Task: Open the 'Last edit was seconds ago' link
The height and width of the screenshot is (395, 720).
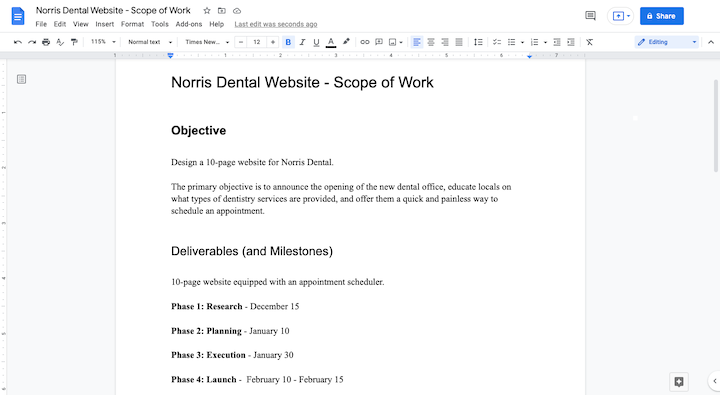Action: [x=276, y=24]
